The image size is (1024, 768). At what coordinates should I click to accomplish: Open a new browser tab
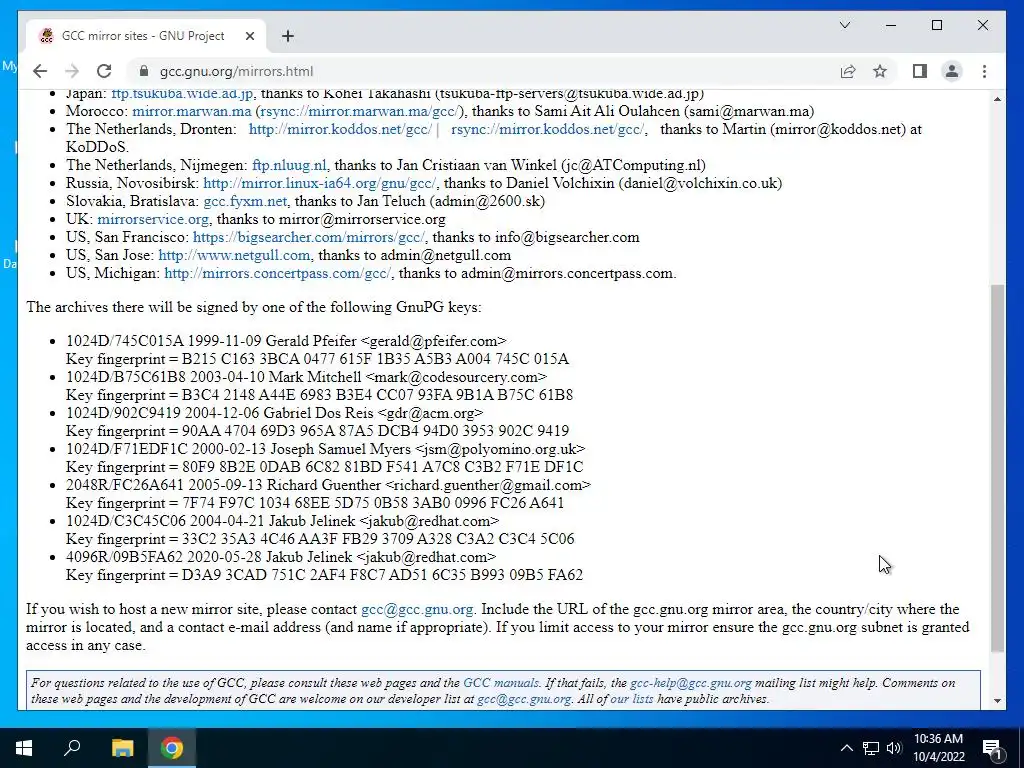287,36
